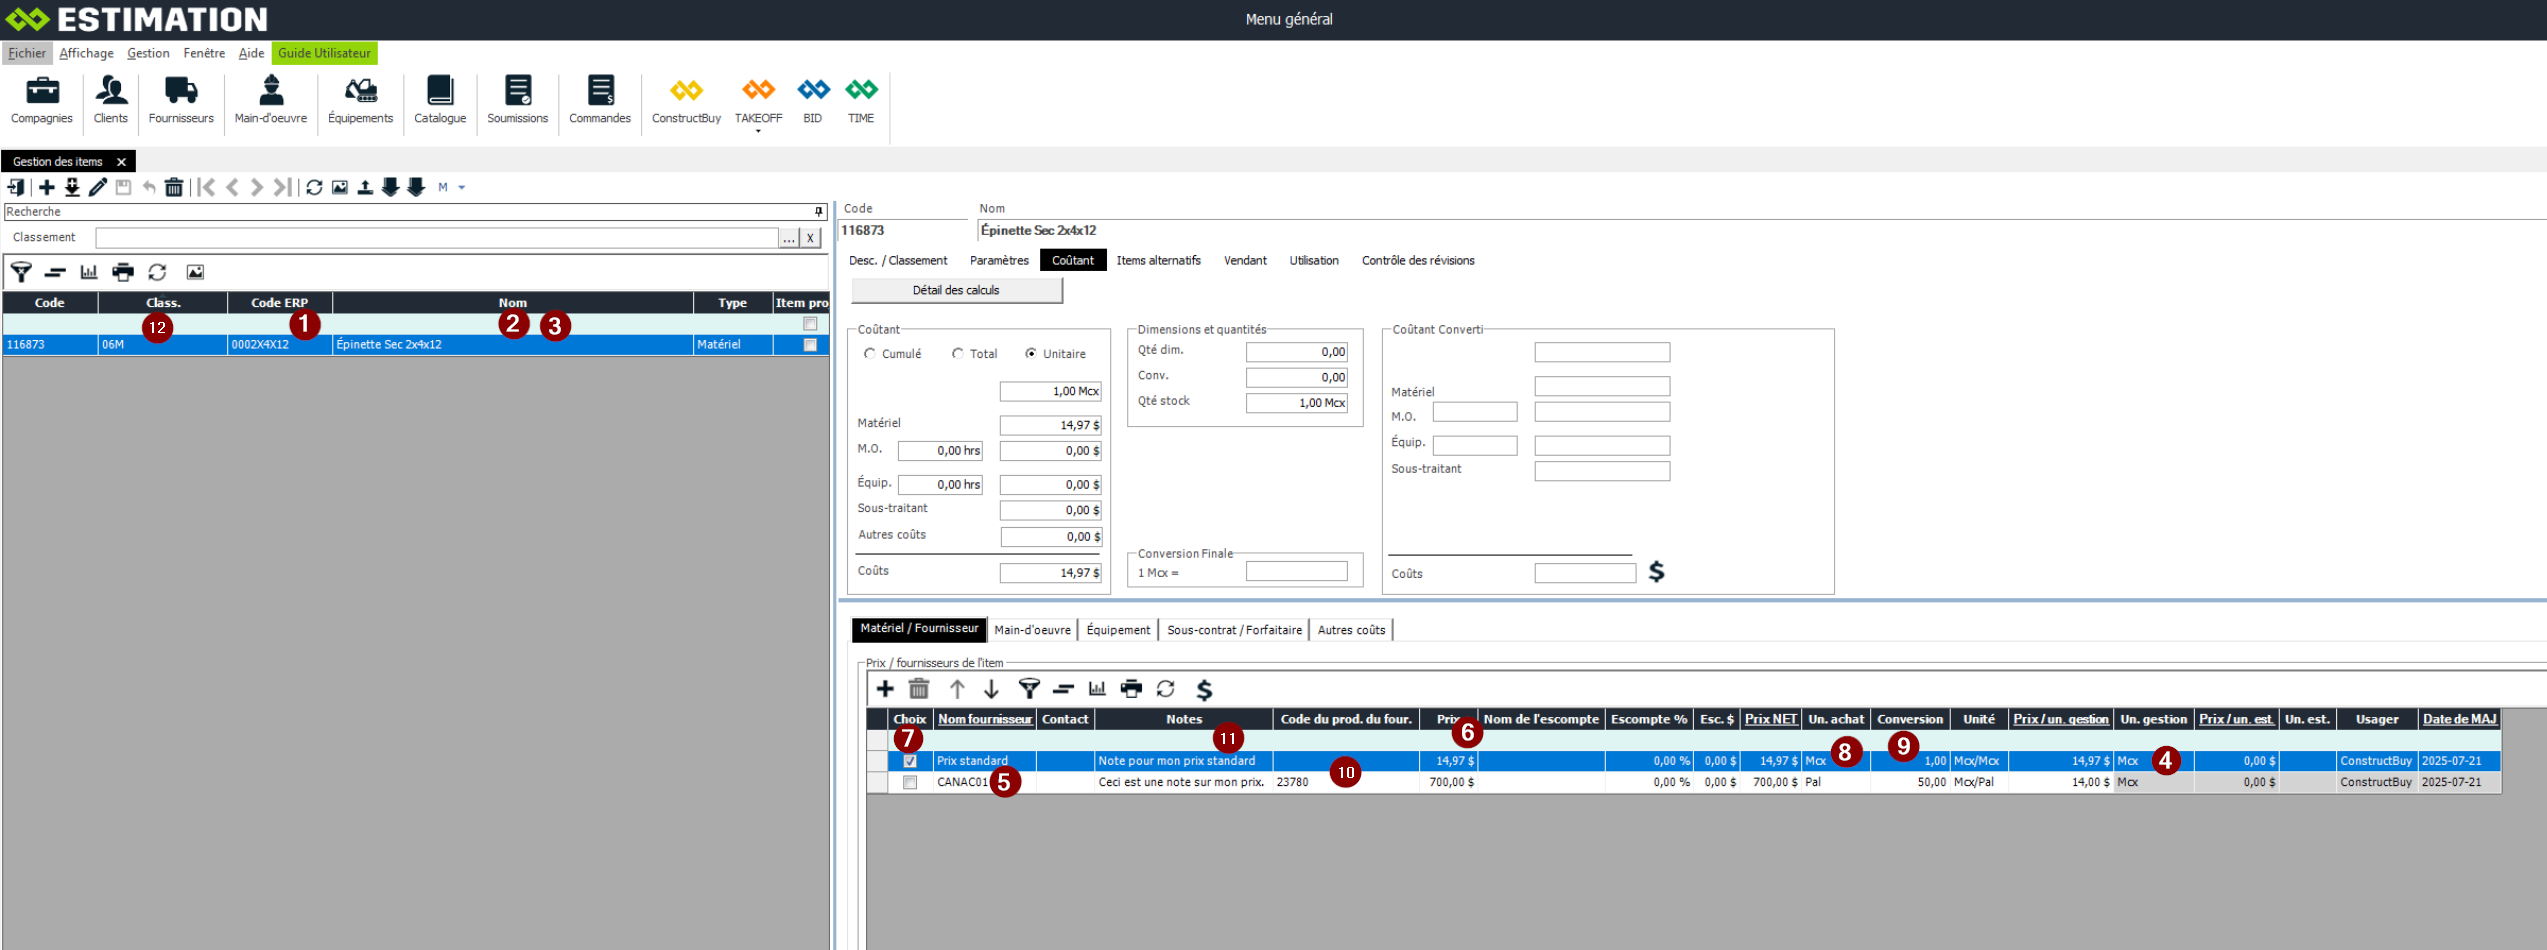Open Classement browse ellipsis button
Image resolution: width=2547 pixels, height=950 pixels.
click(x=789, y=238)
